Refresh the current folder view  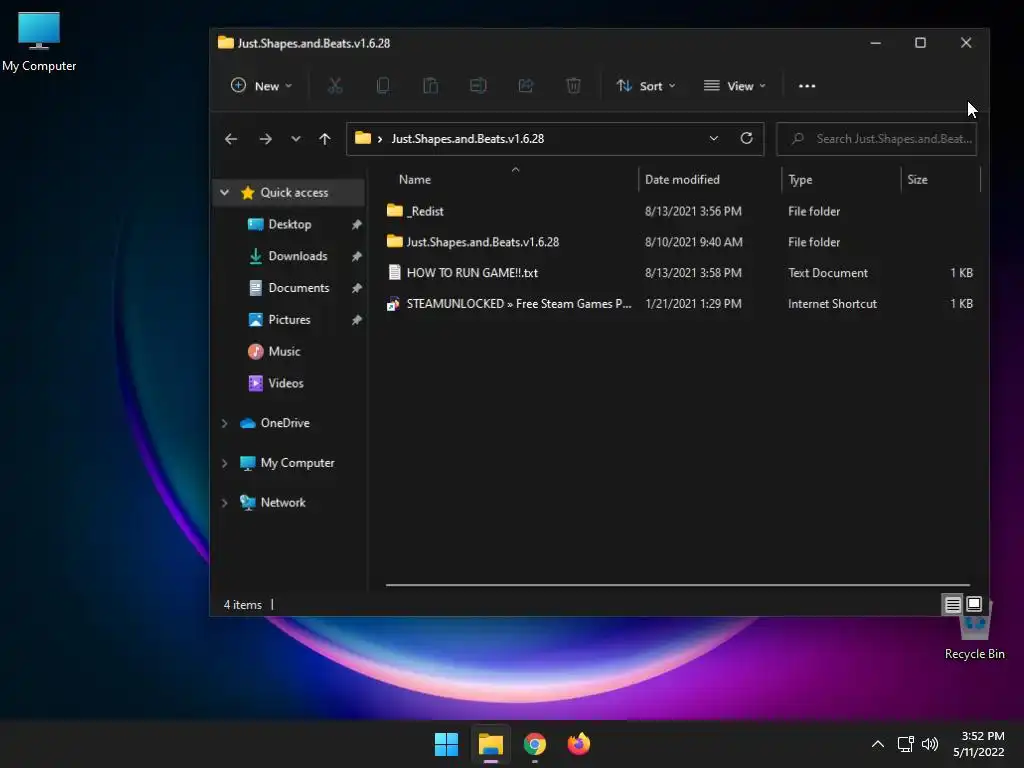pos(746,138)
